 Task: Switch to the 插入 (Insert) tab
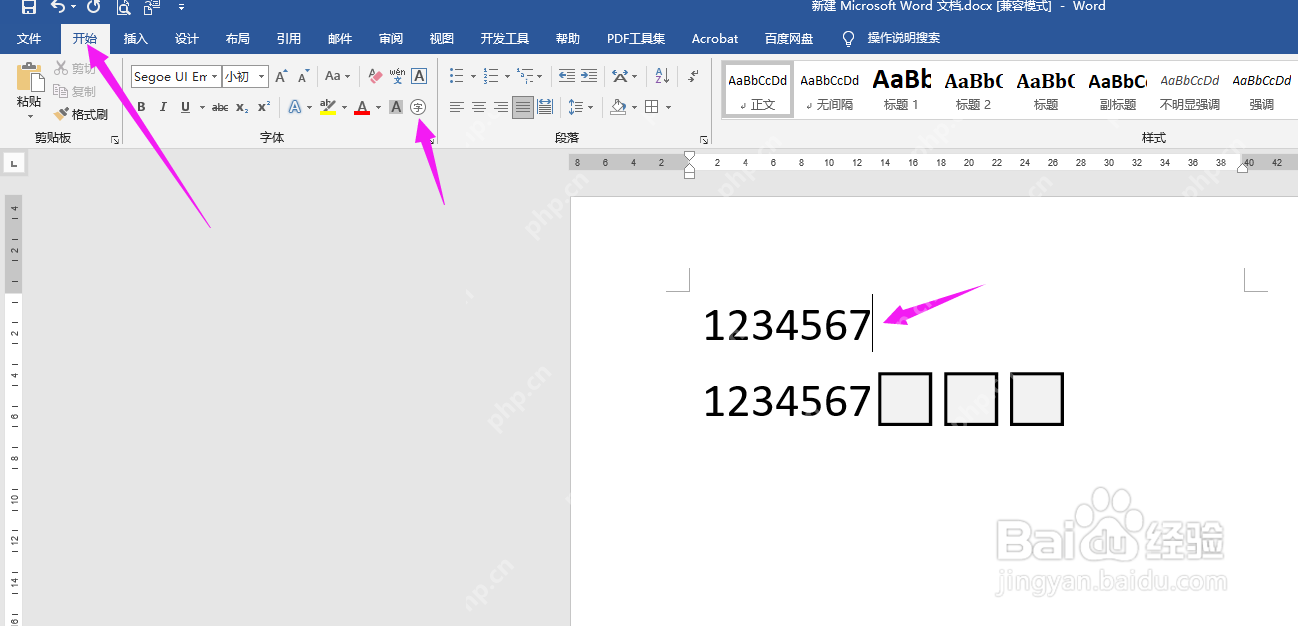(135, 39)
